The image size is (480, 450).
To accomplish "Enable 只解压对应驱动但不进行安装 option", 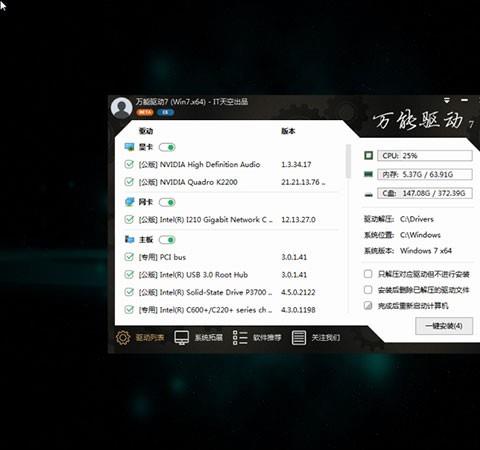I will (x=368, y=274).
